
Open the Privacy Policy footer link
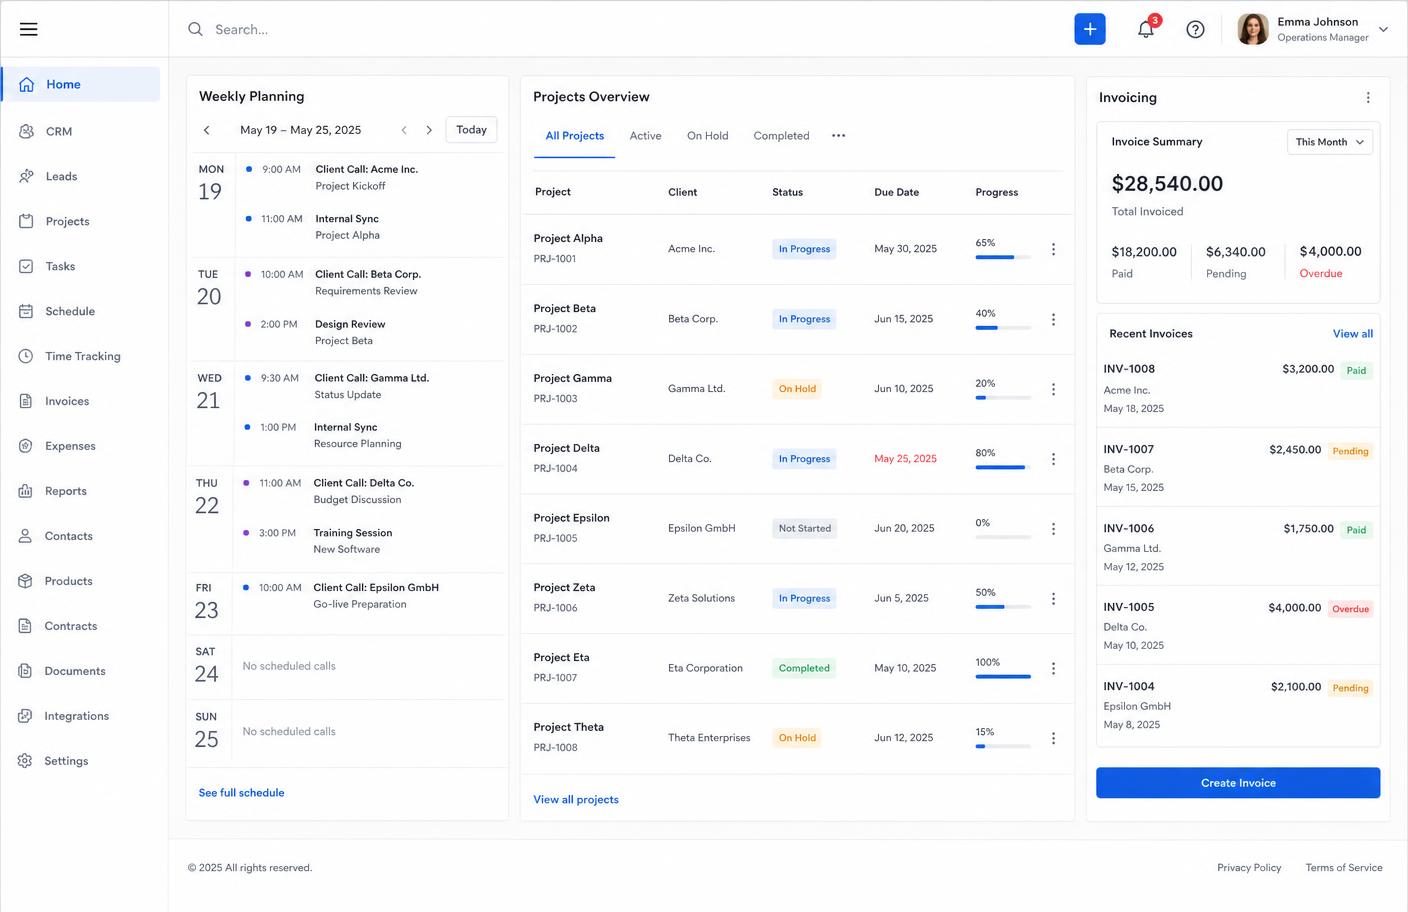[1249, 868]
